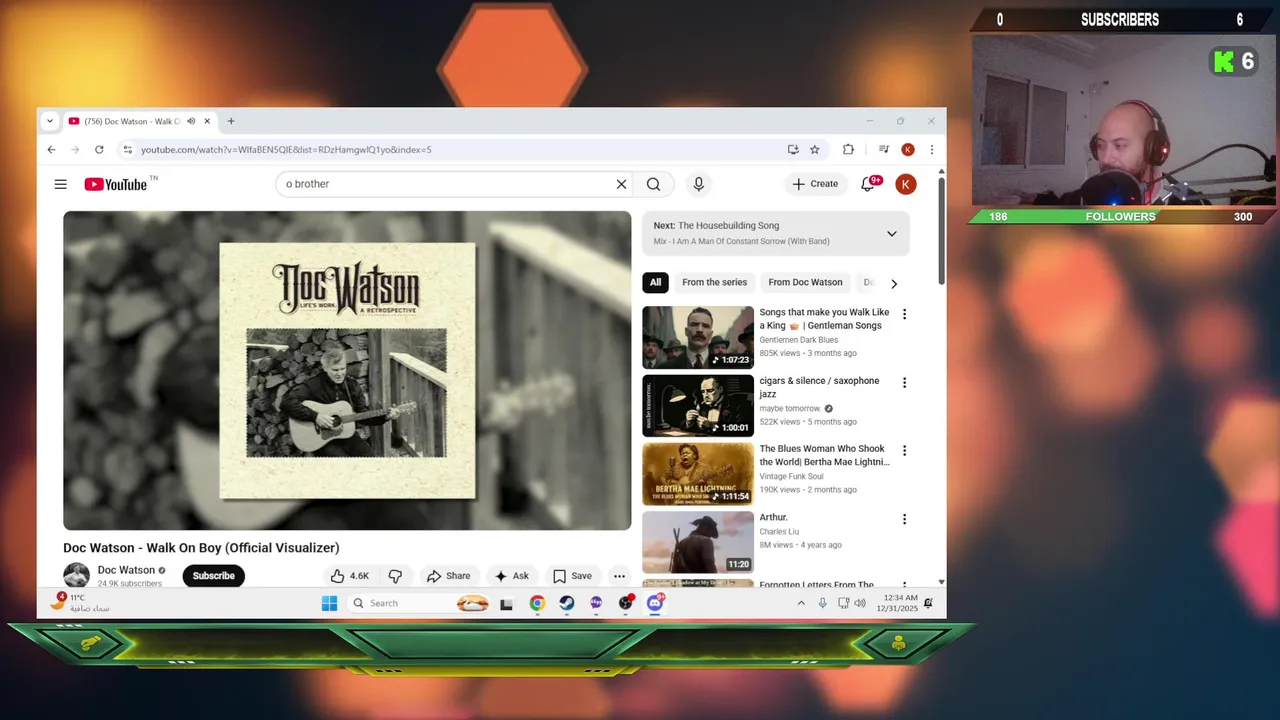Open YouTube notifications bell

868,184
